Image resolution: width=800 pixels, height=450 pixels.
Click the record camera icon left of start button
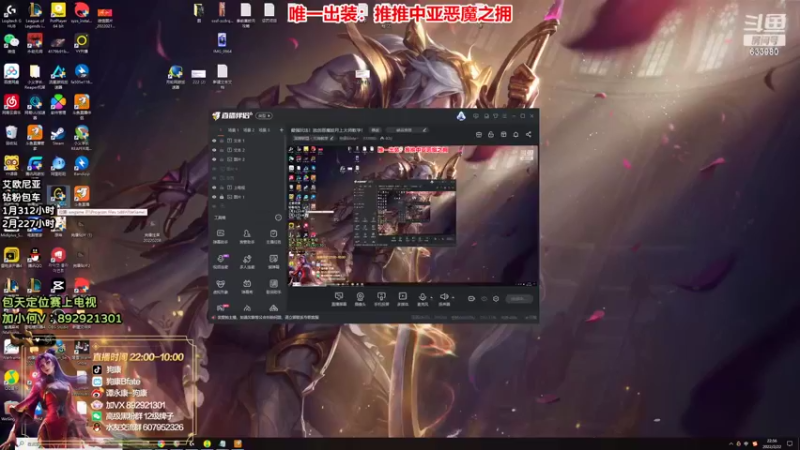pyautogui.click(x=471, y=299)
